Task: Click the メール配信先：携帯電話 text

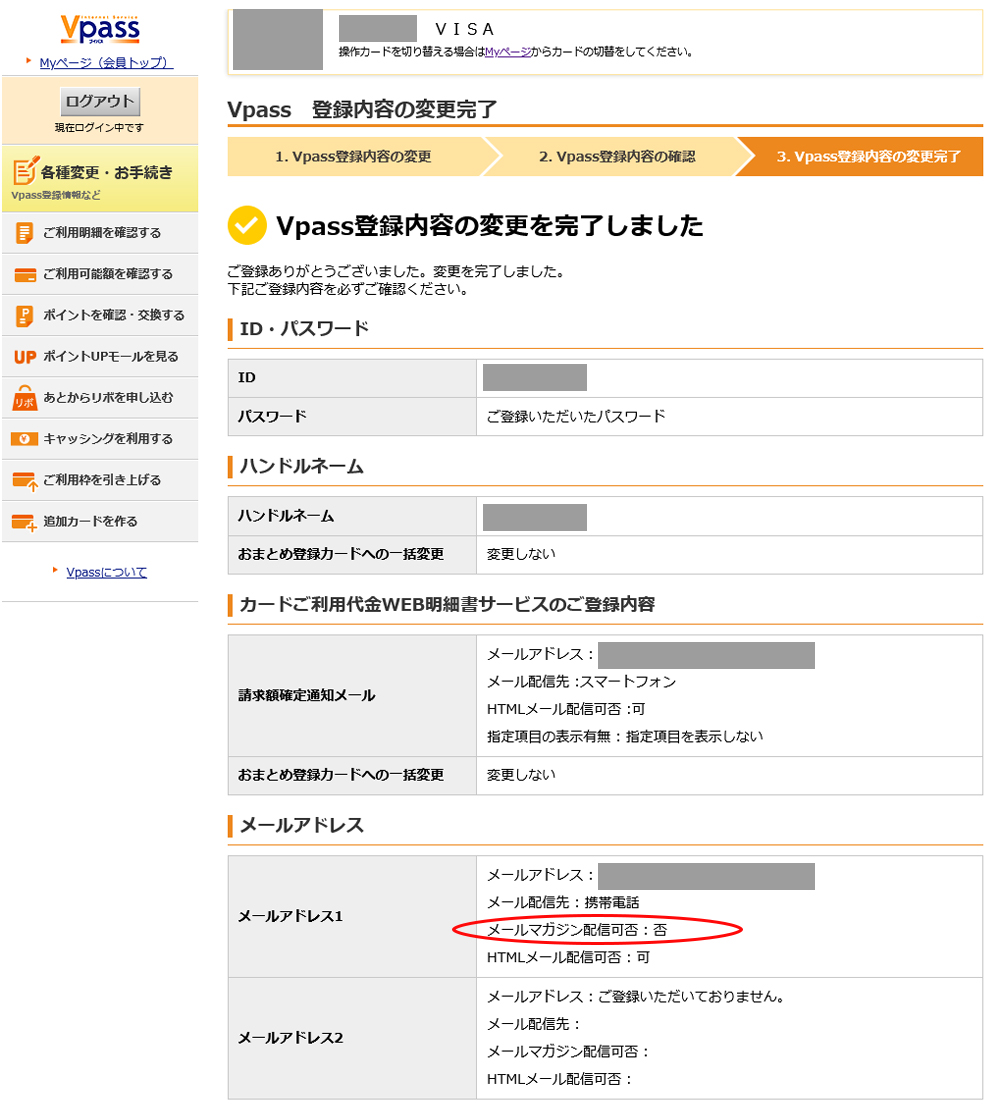Action: point(563,903)
